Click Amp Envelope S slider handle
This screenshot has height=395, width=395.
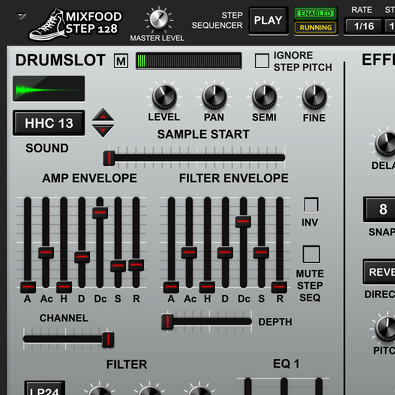point(118,266)
